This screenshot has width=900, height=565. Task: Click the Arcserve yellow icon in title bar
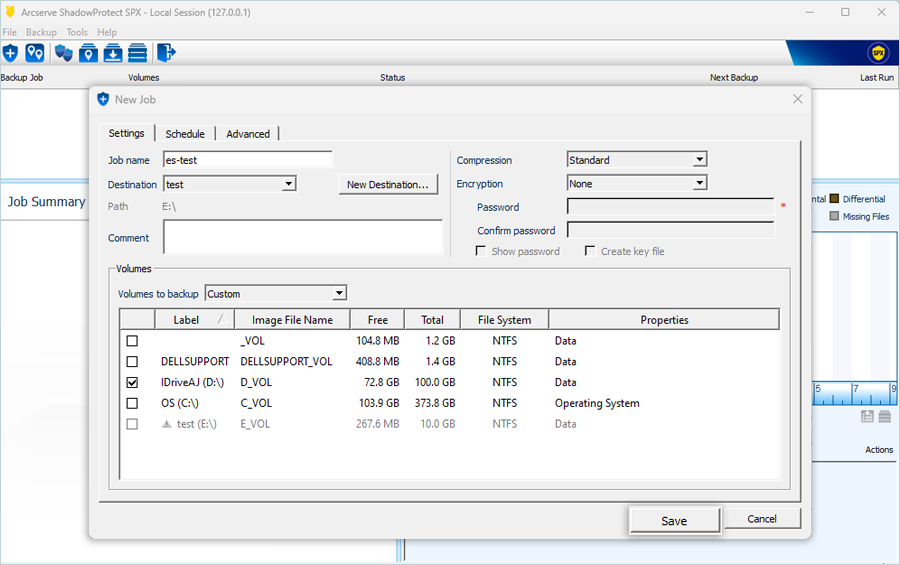10,12
